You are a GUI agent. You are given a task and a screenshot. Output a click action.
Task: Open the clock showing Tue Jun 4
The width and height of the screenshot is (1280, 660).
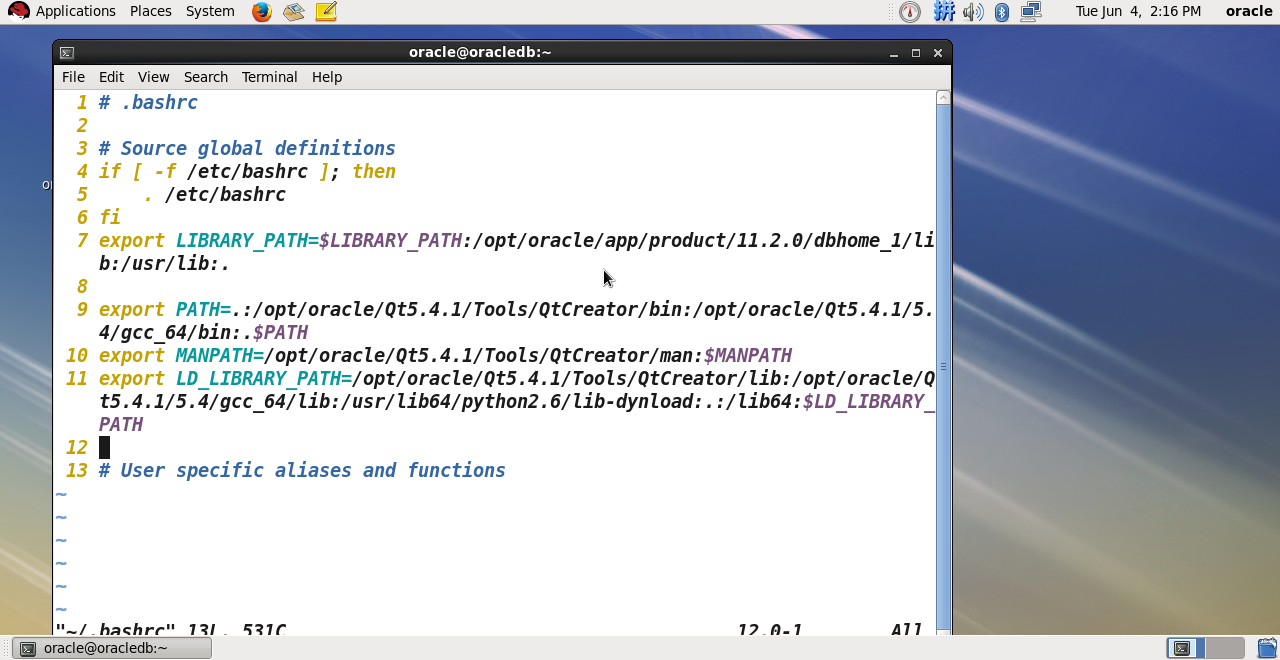[1138, 11]
